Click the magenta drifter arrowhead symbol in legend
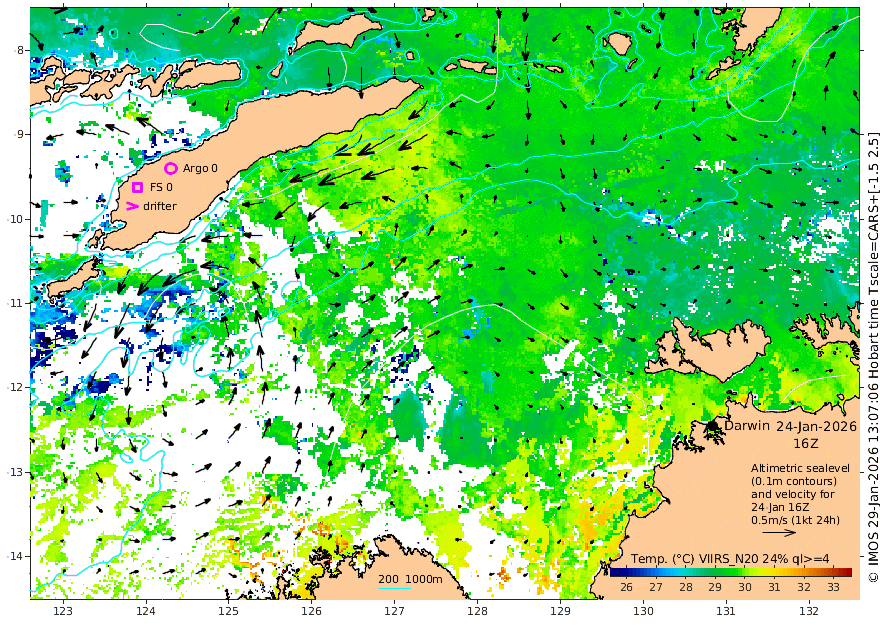This screenshot has height=630, width=880. click(x=132, y=206)
